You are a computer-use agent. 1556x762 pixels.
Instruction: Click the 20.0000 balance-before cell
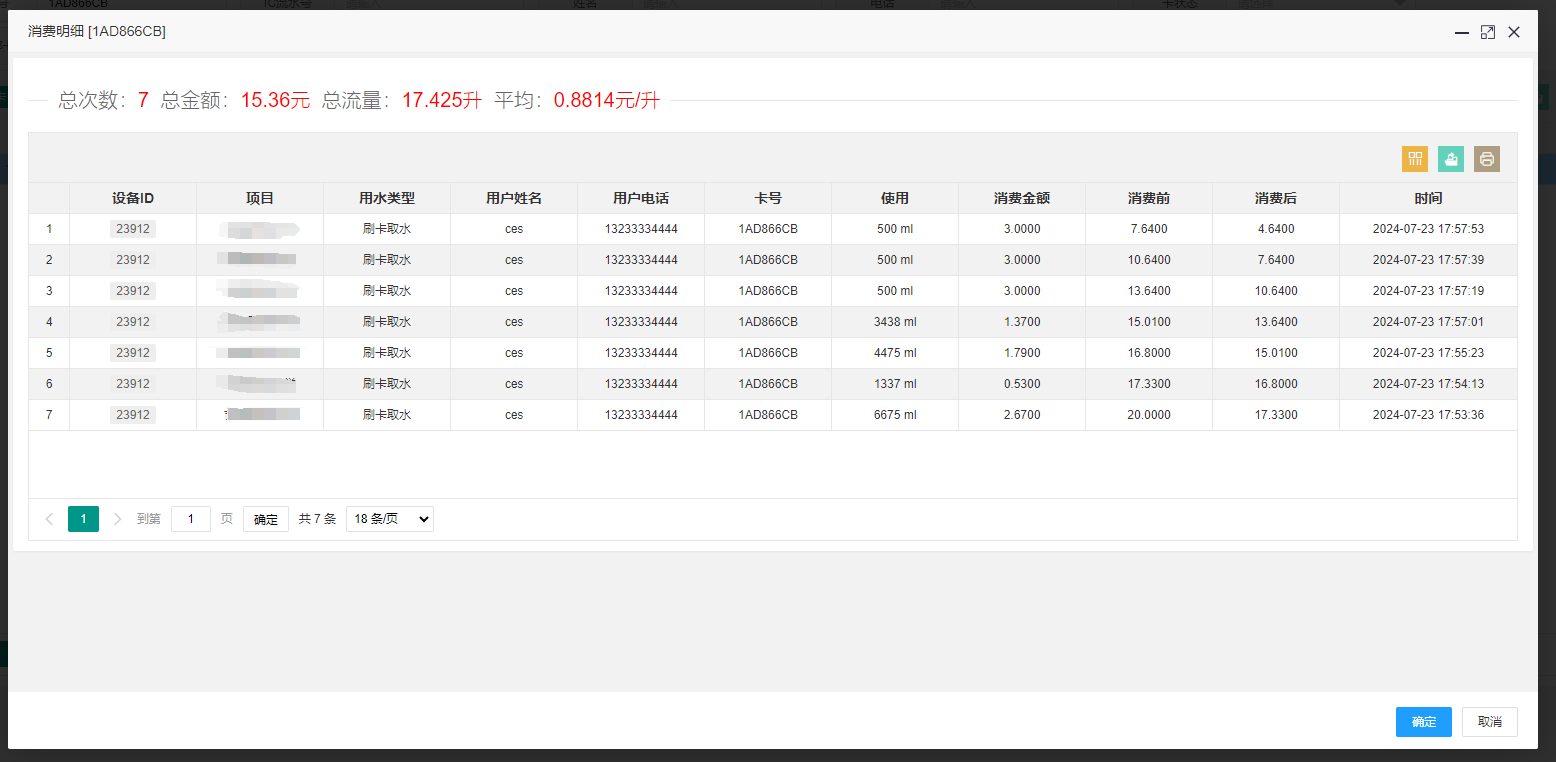1149,415
